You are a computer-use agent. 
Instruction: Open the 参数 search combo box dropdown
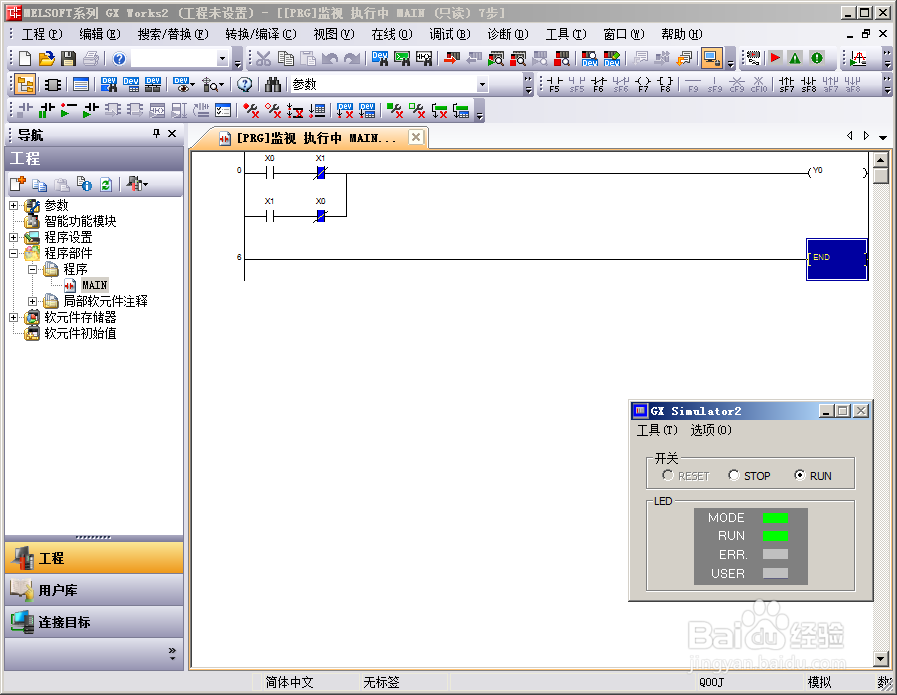[x=482, y=85]
